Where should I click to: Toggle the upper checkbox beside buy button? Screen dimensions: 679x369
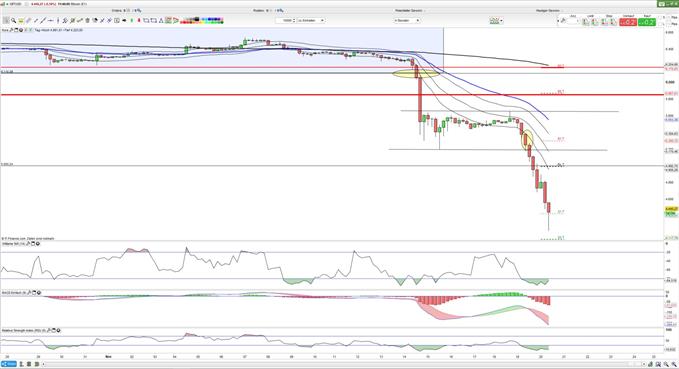(660, 17)
